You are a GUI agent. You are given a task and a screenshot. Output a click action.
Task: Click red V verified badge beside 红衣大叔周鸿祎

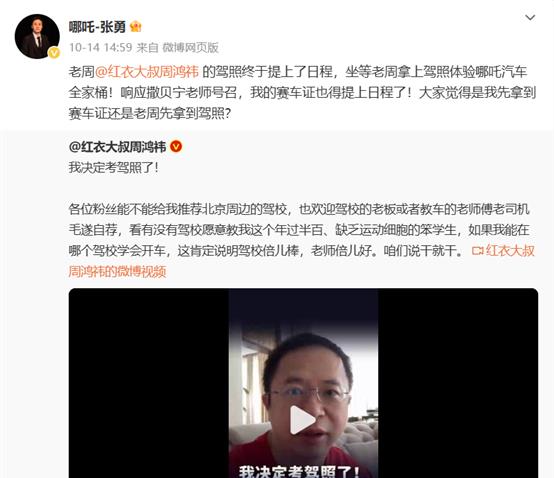[x=176, y=146]
